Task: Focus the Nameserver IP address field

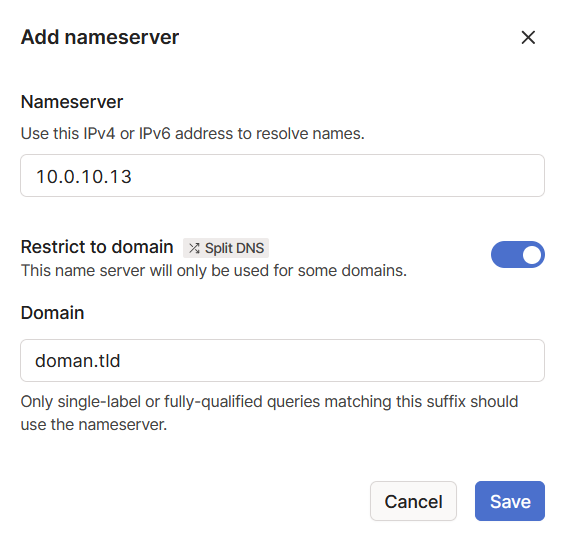Action: (282, 175)
